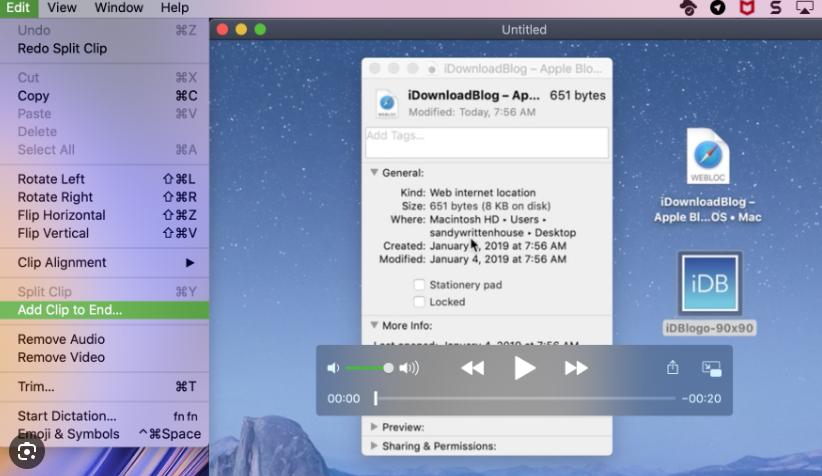Click the round arrow menu bar icon

[718, 7]
